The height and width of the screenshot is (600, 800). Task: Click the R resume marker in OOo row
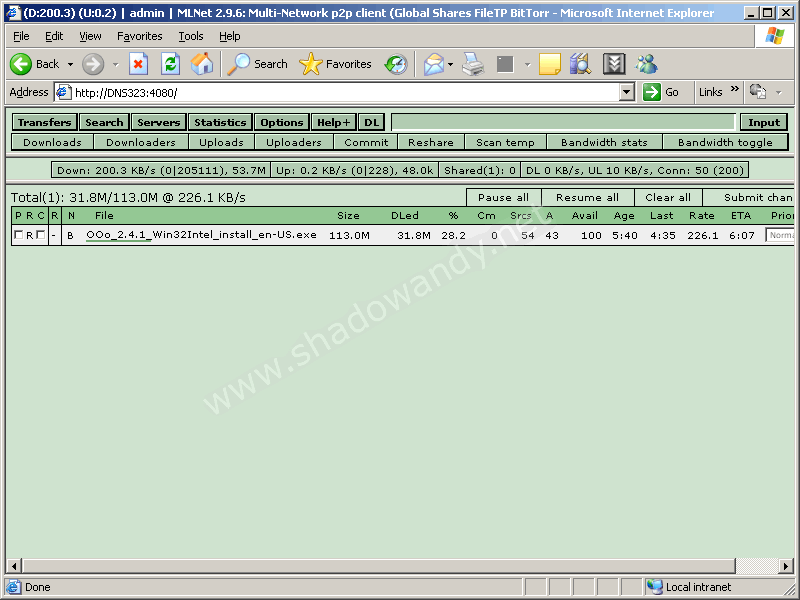[30, 235]
